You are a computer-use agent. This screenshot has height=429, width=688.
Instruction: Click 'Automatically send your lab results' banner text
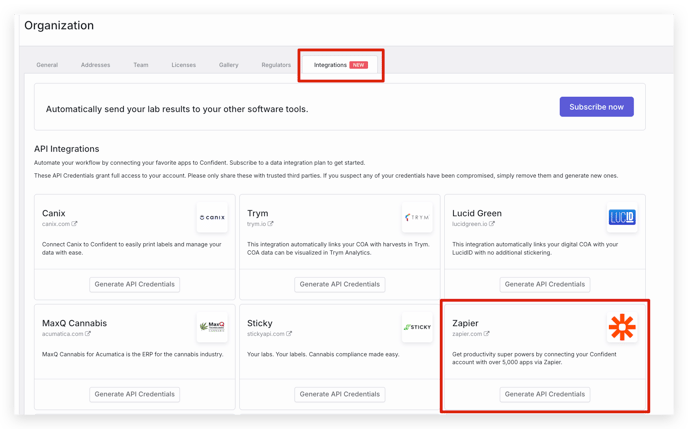[177, 109]
